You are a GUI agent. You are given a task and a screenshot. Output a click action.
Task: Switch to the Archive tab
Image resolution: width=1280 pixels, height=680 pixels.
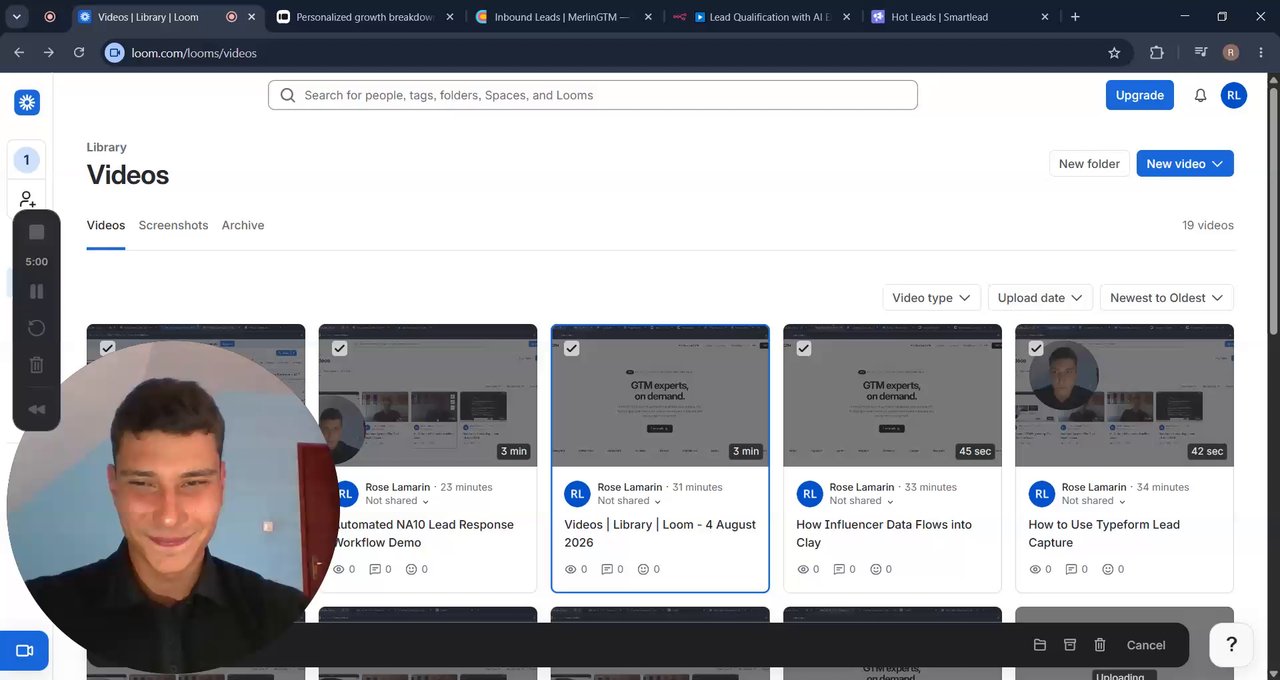coord(243,225)
